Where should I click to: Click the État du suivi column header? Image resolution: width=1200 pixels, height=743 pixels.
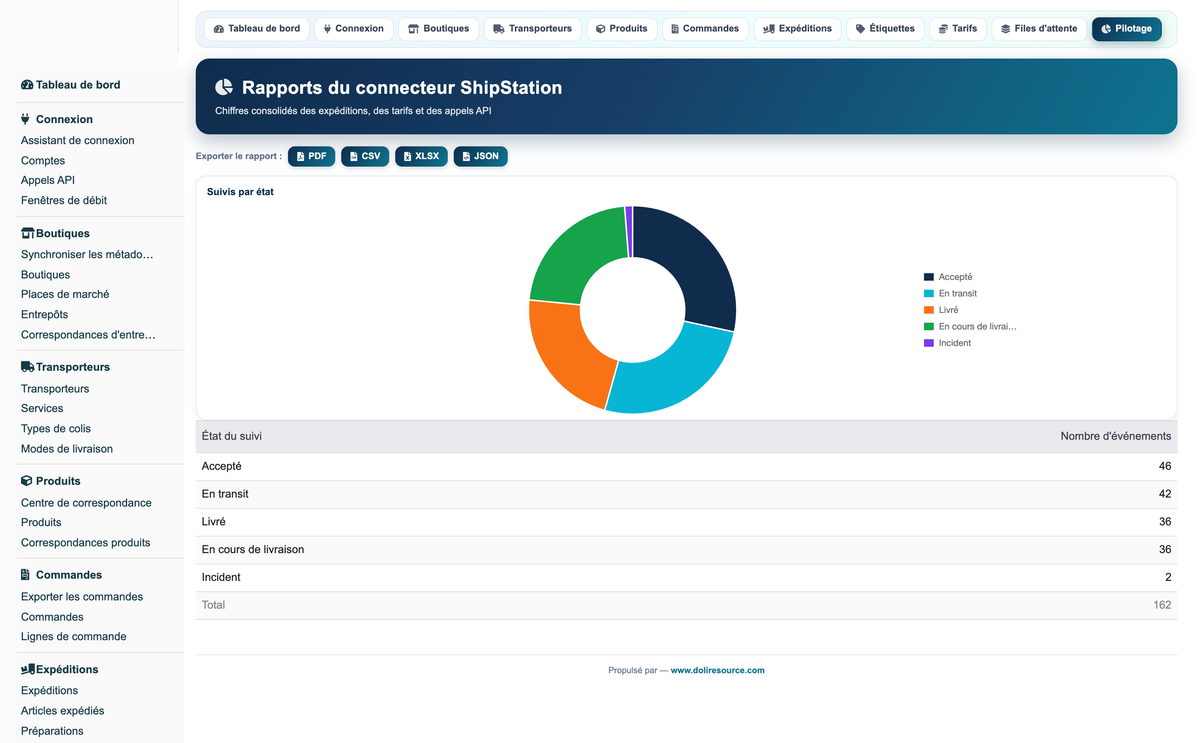(232, 437)
